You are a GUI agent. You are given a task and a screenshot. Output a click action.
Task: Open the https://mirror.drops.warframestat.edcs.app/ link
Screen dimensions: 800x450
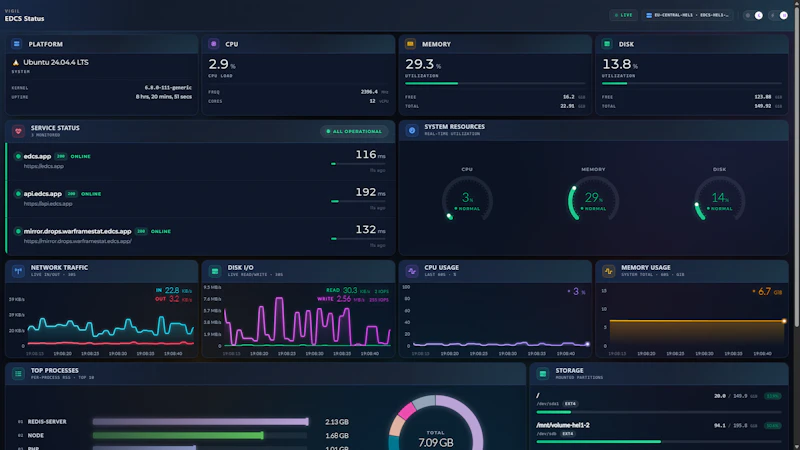78,241
